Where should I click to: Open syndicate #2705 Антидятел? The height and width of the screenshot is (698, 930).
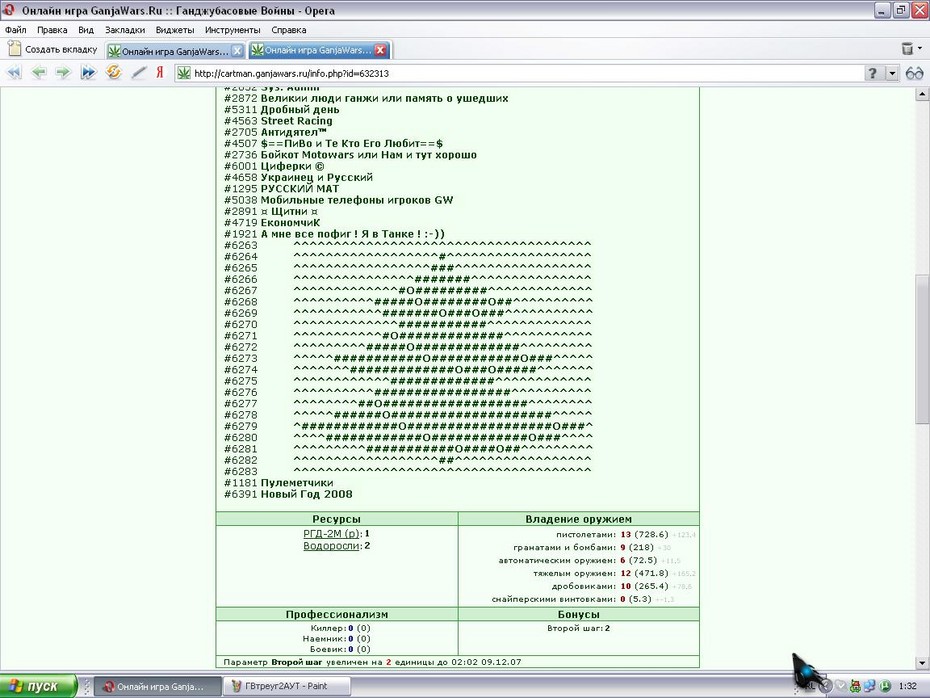click(x=294, y=132)
